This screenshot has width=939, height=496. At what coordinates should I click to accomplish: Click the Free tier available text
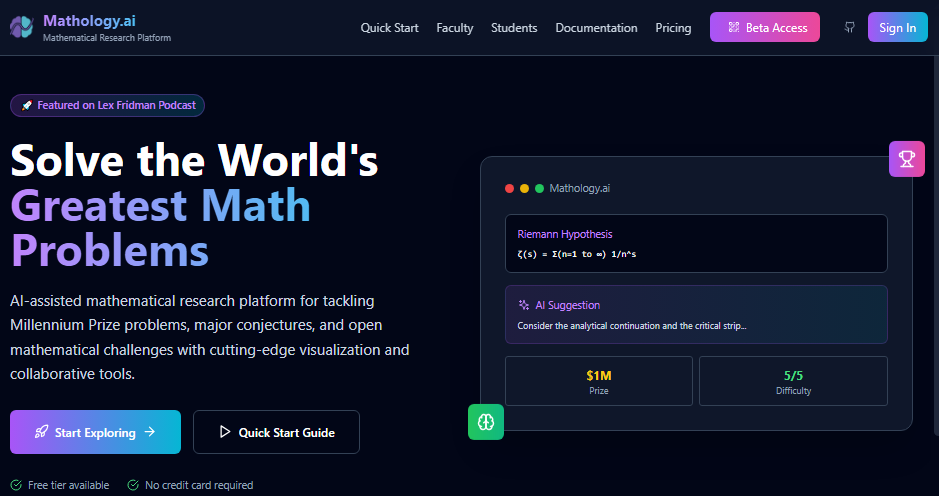pos(68,485)
